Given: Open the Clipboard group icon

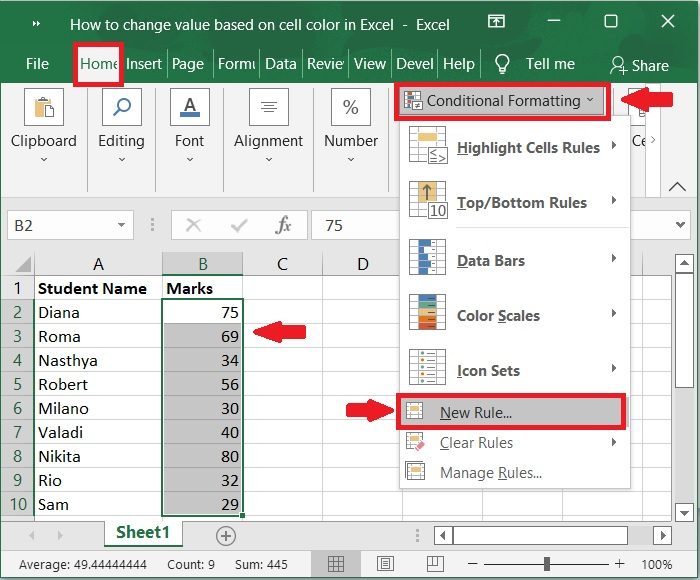Looking at the screenshot, I should tap(44, 107).
